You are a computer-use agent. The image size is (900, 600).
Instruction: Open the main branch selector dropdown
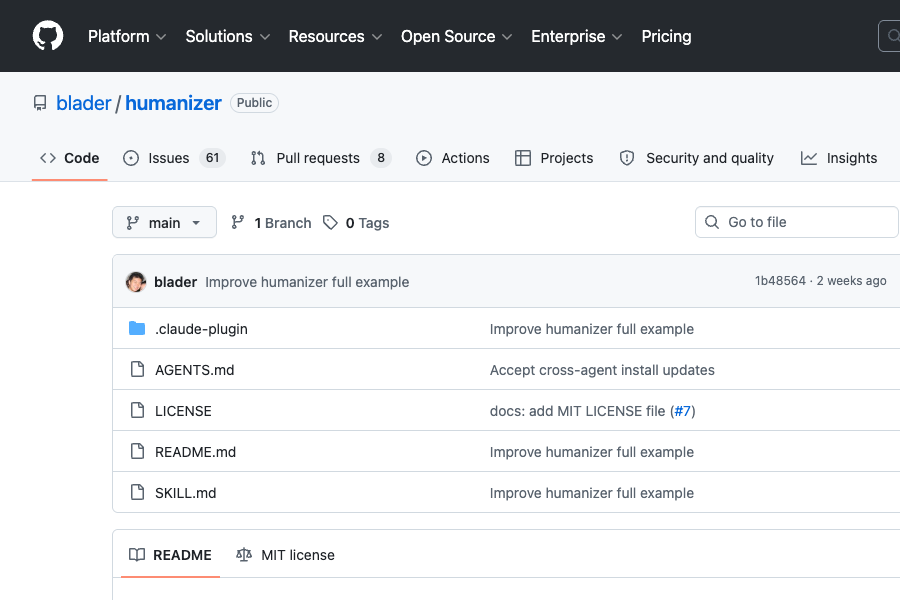point(164,222)
